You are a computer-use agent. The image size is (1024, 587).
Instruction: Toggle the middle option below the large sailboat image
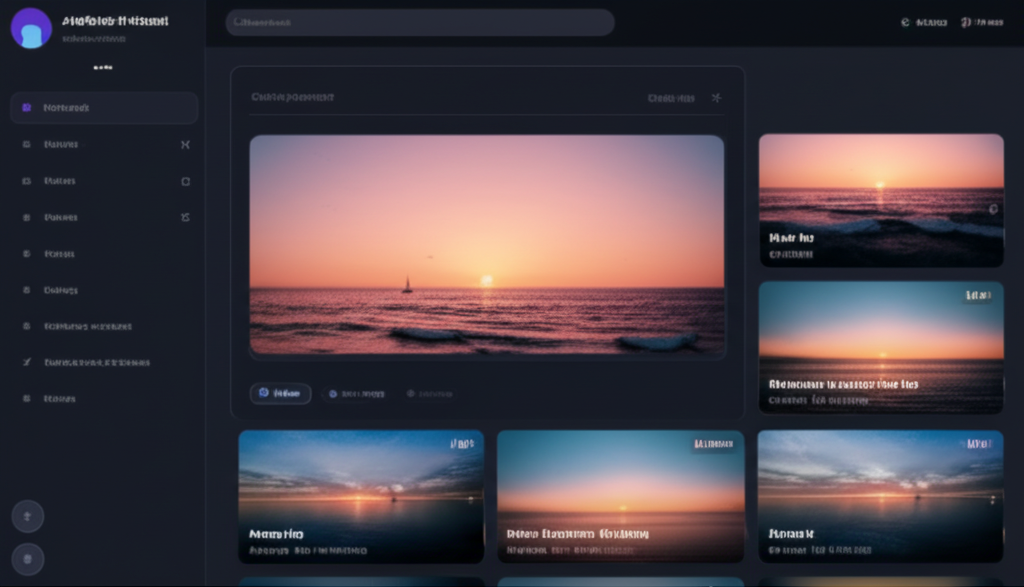(356, 394)
